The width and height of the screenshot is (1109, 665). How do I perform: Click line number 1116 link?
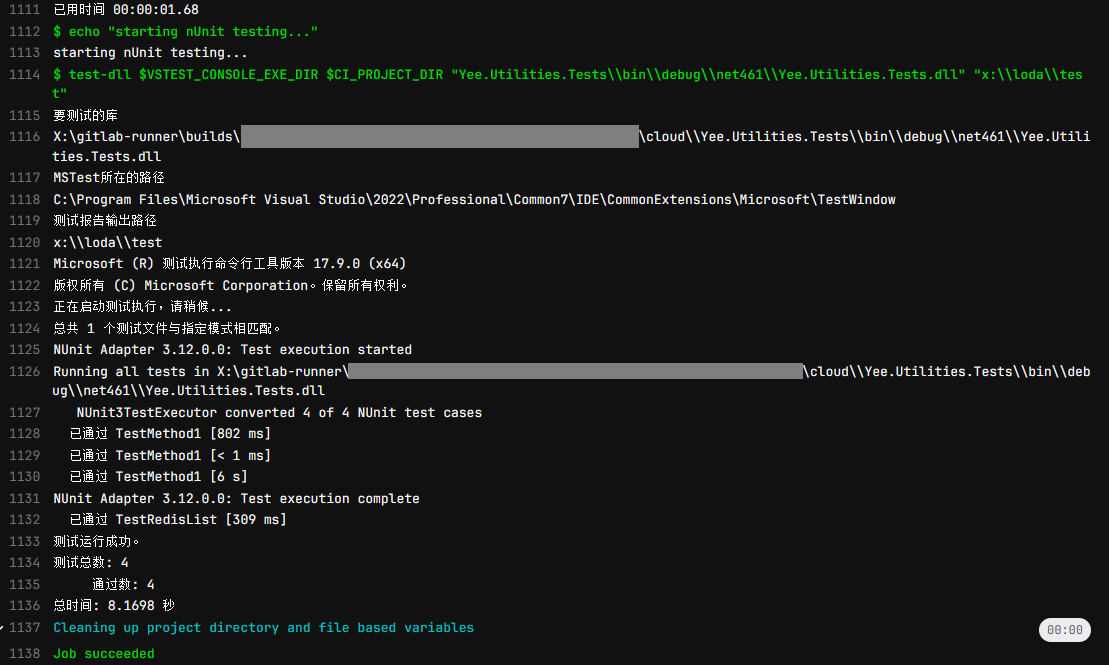point(24,136)
